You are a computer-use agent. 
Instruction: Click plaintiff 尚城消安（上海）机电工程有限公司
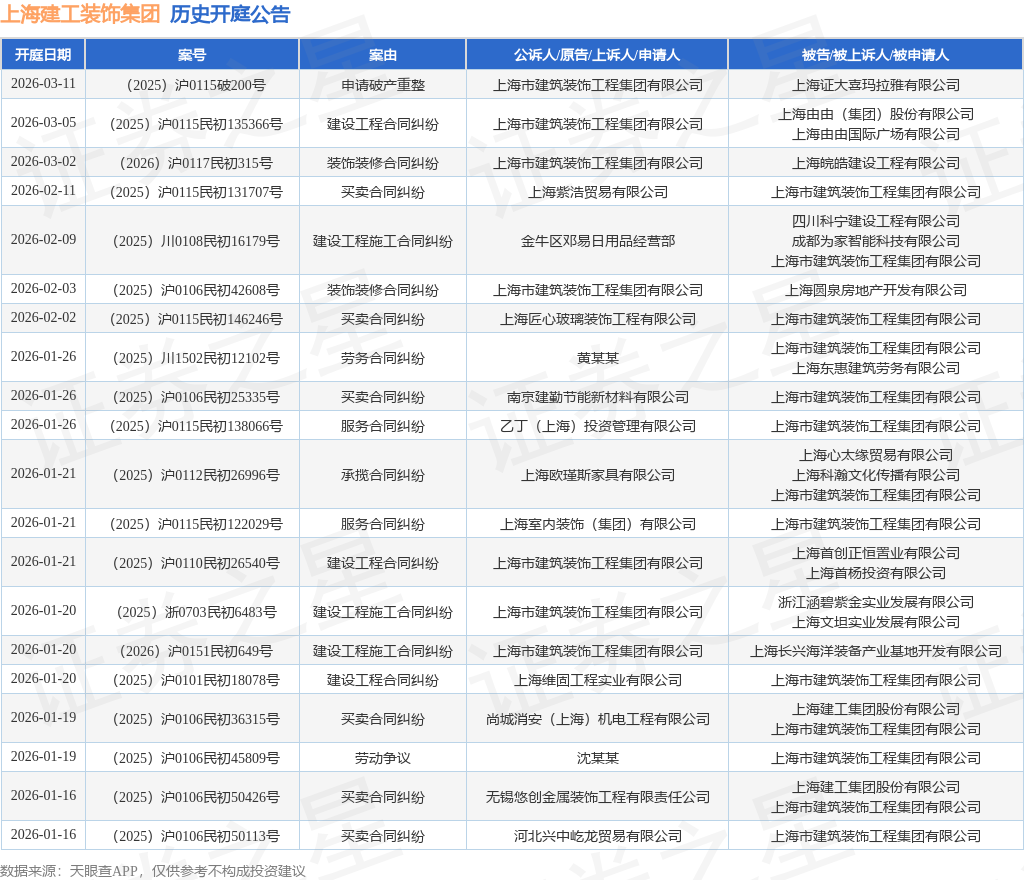click(598, 719)
